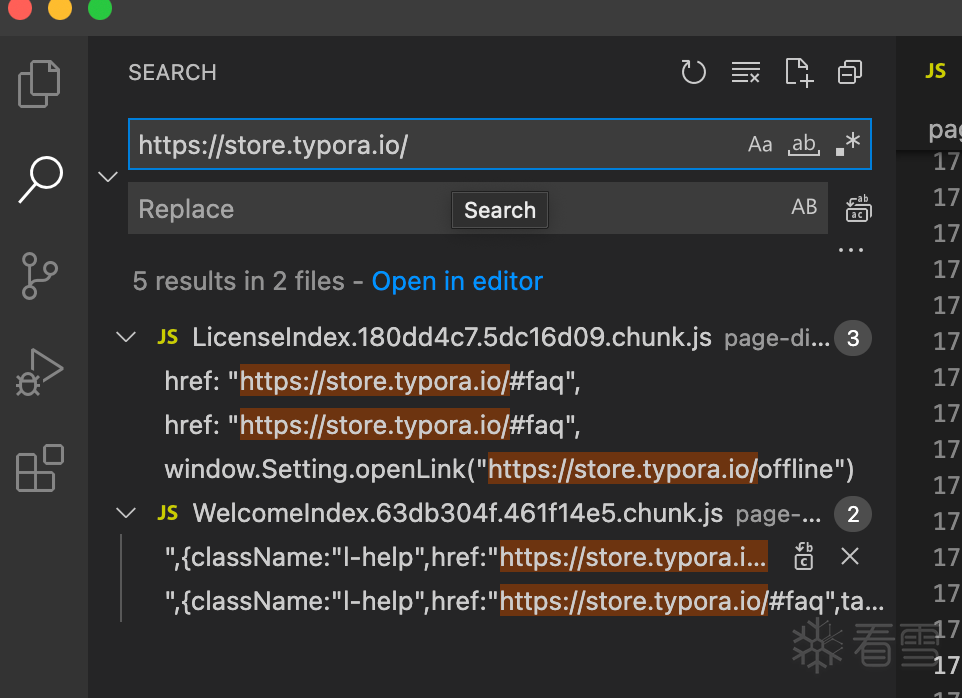
Task: Toggle Match Whole Word option
Action: point(804,144)
